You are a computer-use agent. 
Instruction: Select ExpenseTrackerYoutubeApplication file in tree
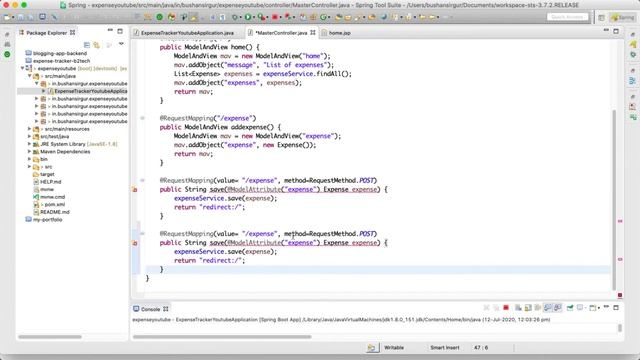point(91,91)
